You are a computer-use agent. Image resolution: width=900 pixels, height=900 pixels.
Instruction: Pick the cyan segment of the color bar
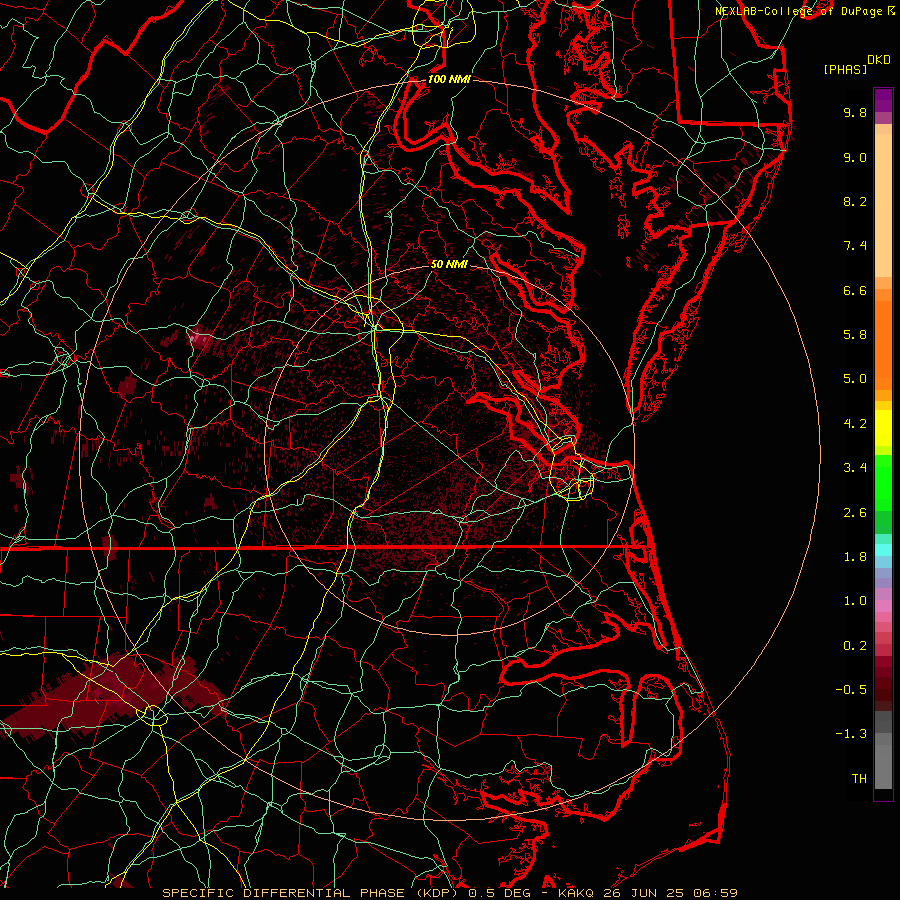tap(883, 550)
